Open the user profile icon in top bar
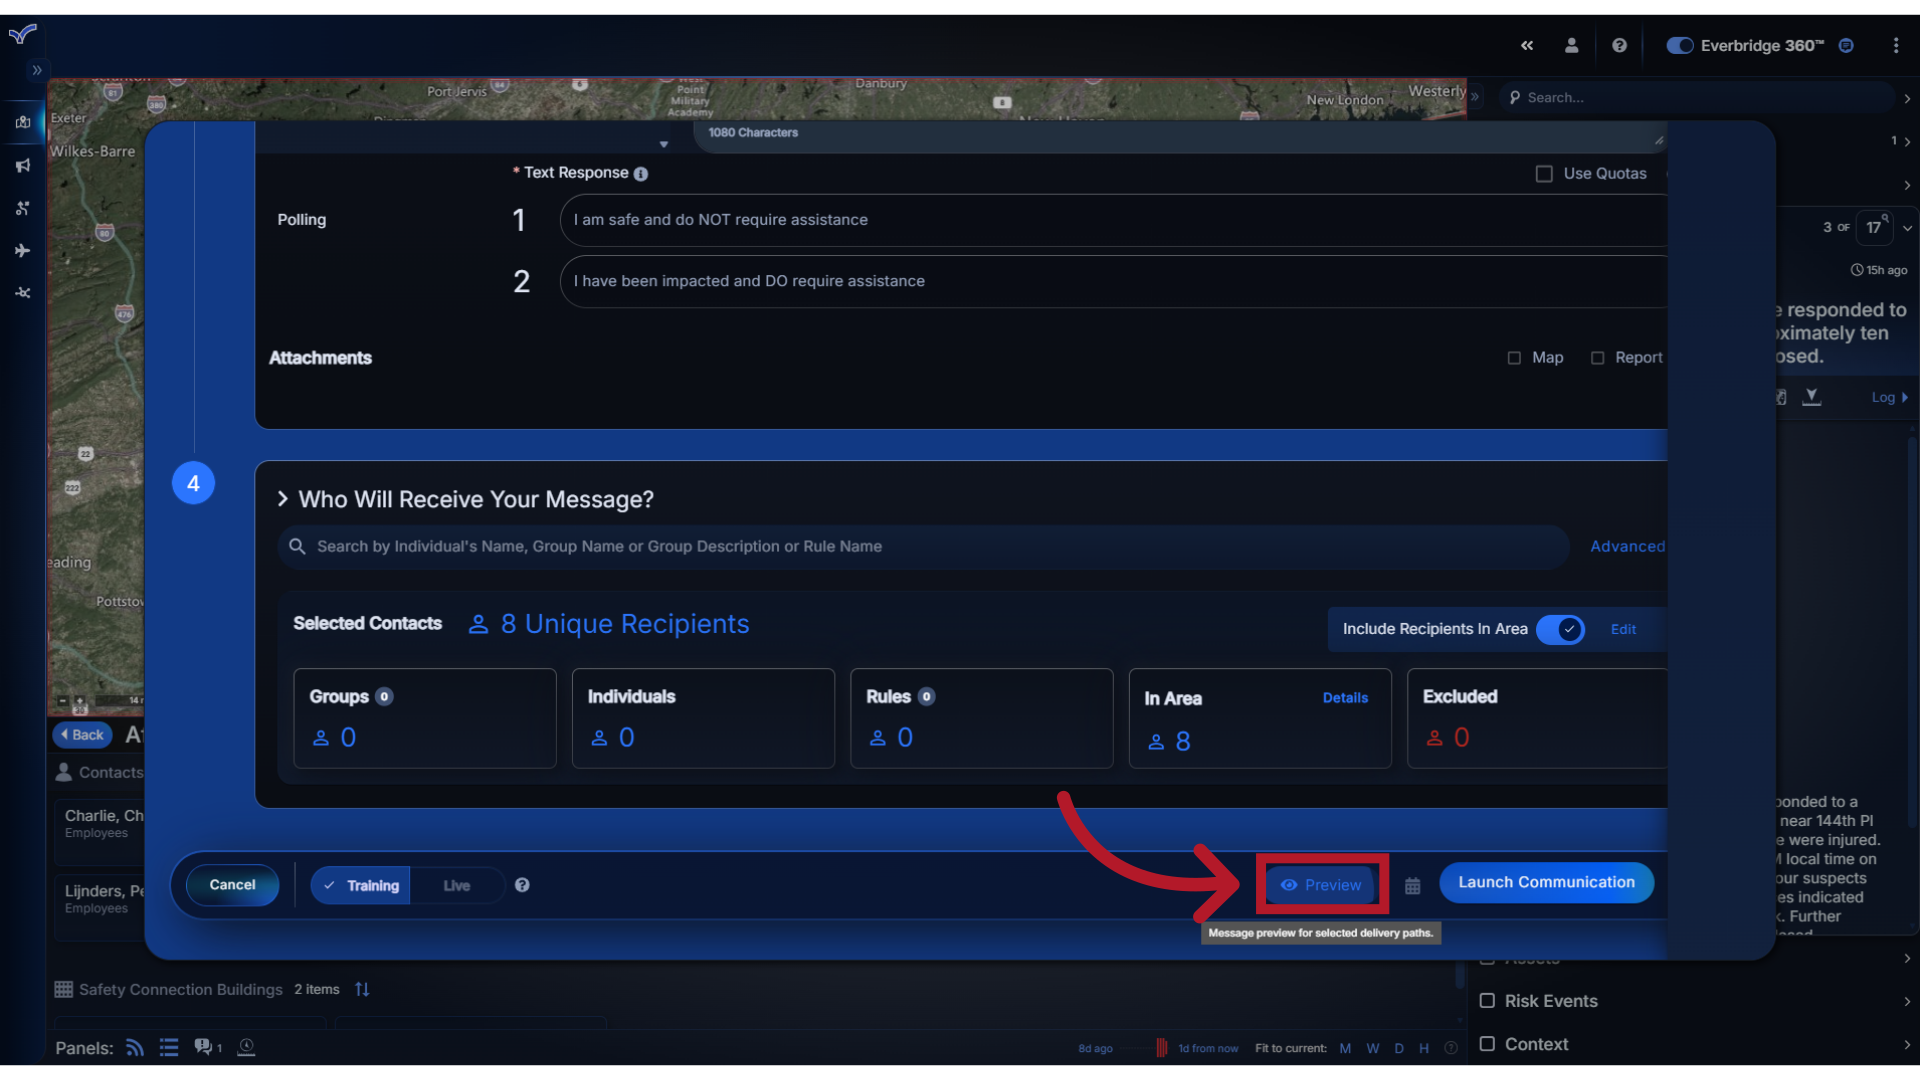The height and width of the screenshot is (1080, 1920). (1571, 45)
